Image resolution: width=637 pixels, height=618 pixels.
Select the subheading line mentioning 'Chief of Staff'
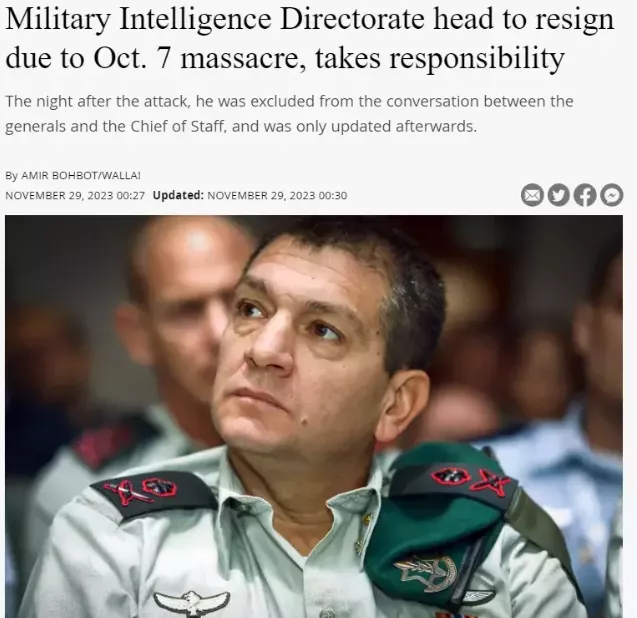pos(241,126)
